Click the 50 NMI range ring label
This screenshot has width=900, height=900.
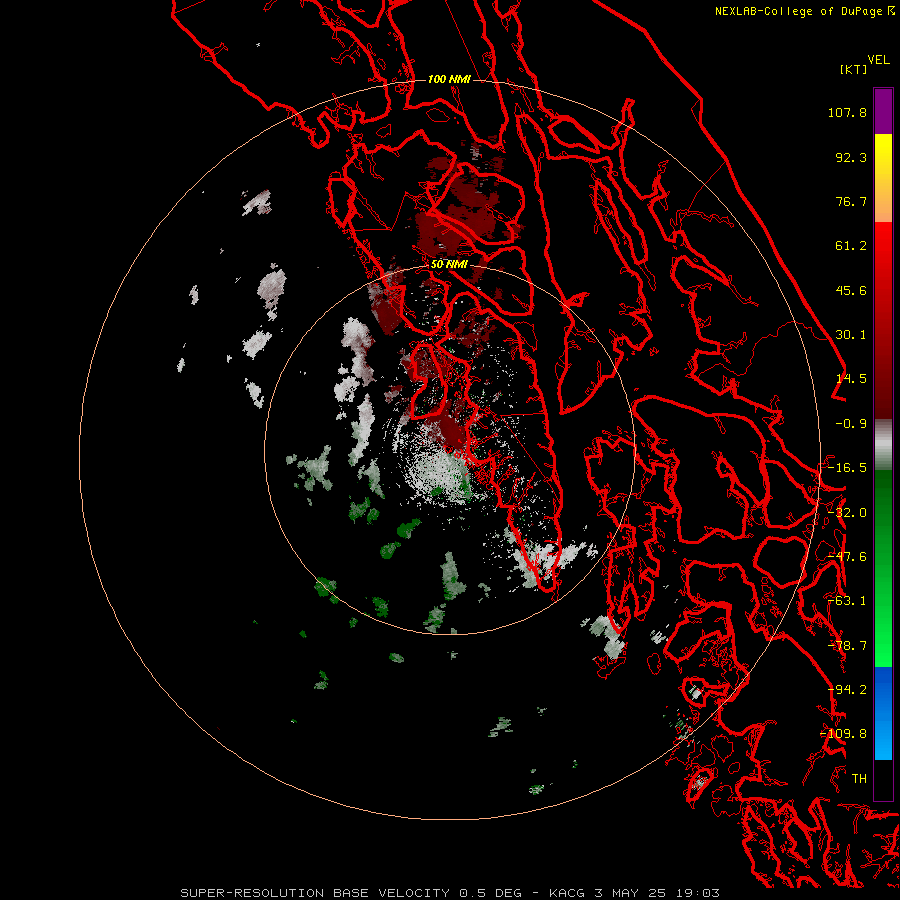click(x=449, y=265)
